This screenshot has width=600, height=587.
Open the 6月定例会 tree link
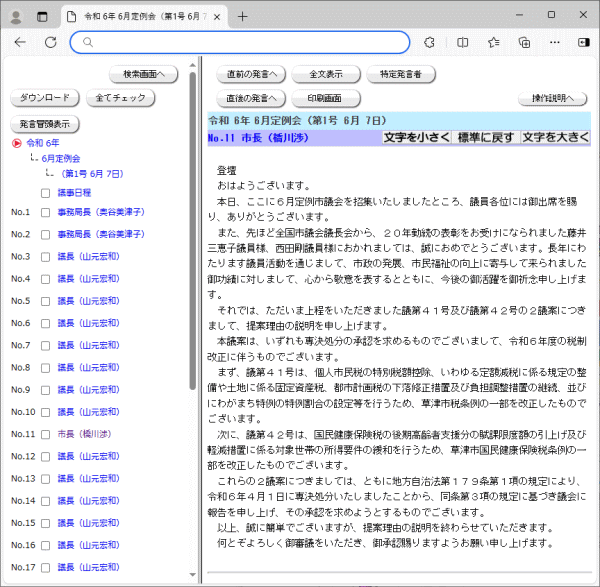point(61,158)
